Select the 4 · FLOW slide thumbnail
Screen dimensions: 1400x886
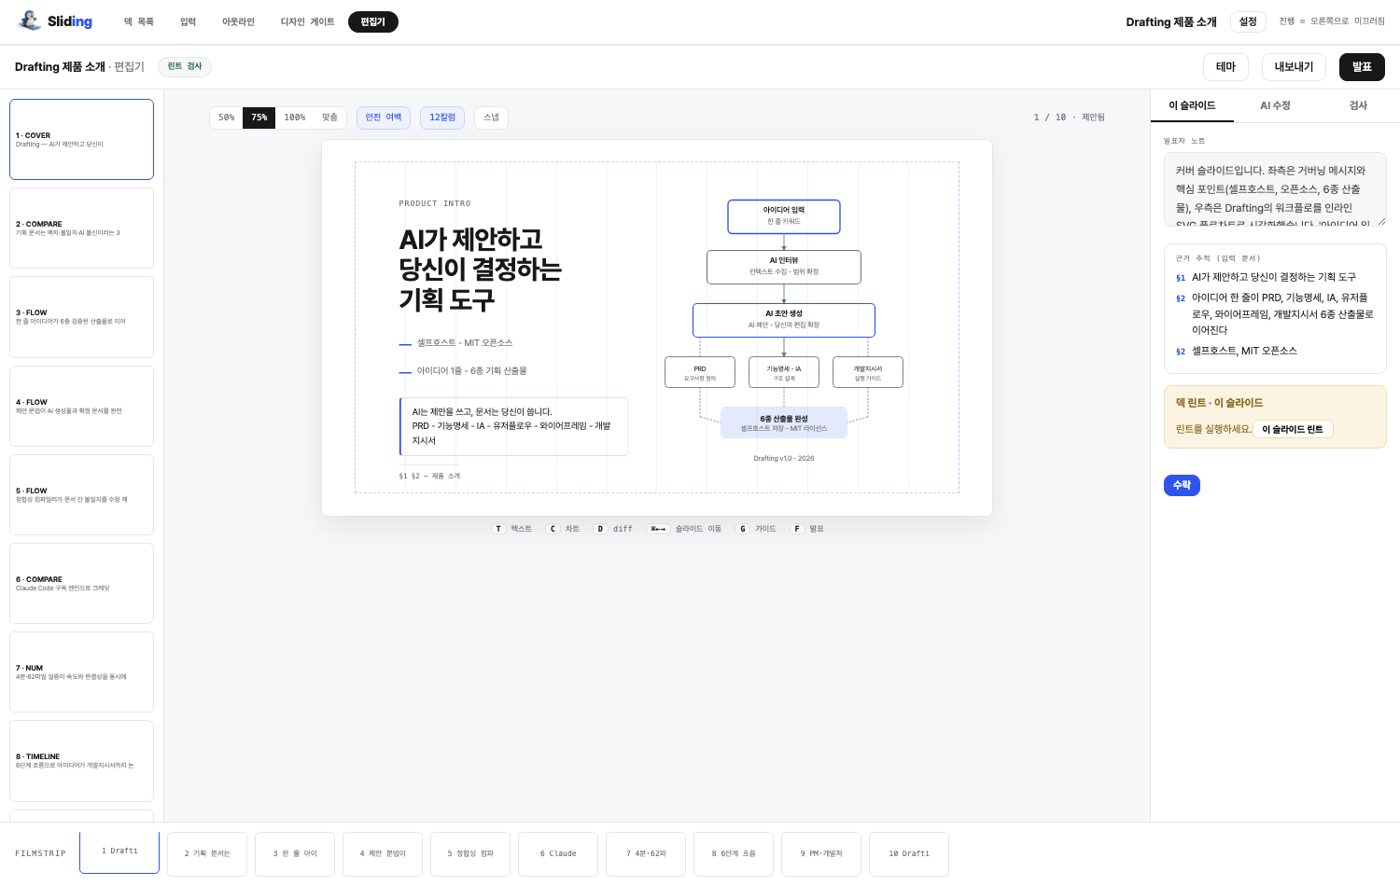click(81, 406)
